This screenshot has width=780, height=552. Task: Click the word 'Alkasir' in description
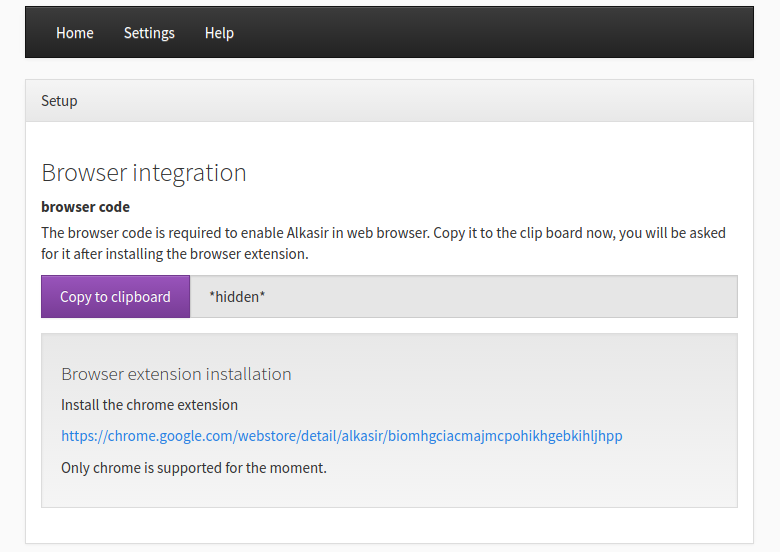310,233
